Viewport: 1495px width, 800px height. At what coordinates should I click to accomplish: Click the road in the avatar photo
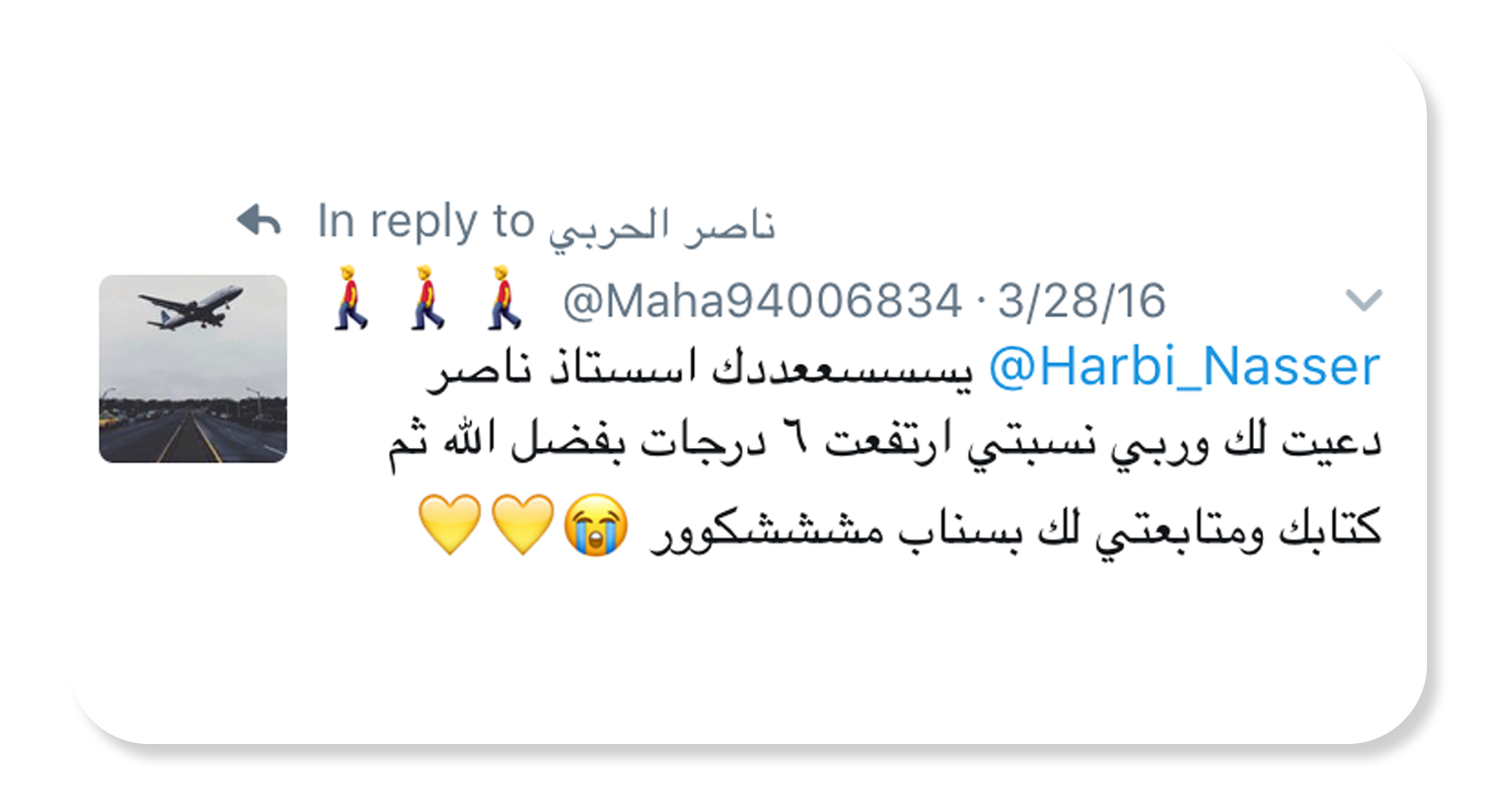click(193, 438)
